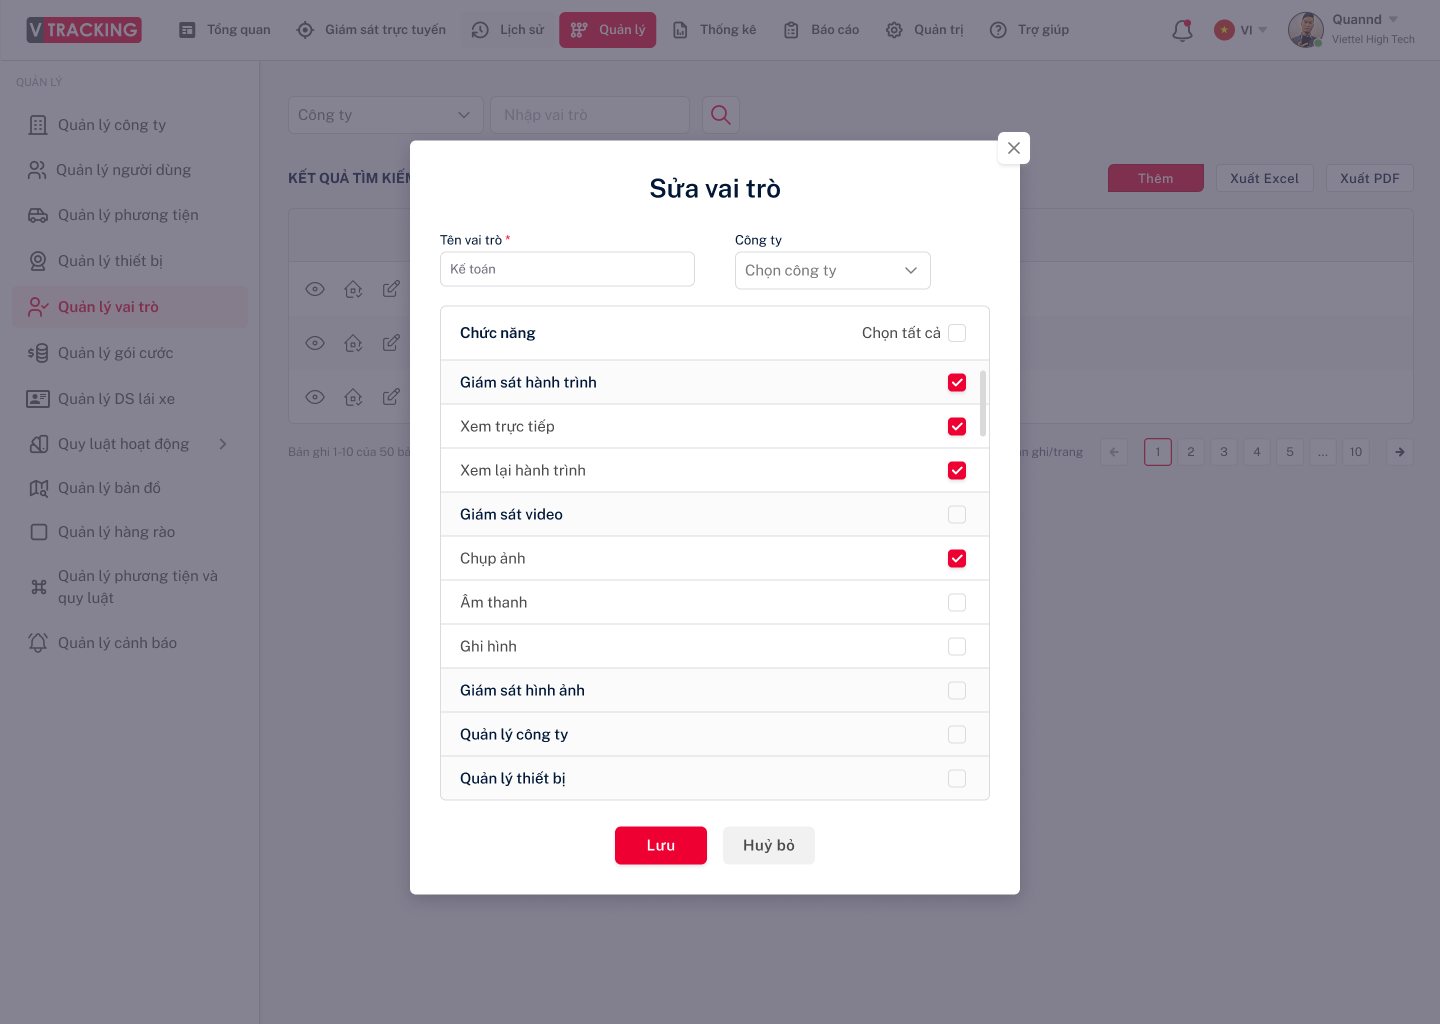Click the notification bell icon
Viewport: 1440px width, 1024px height.
coord(1182,30)
